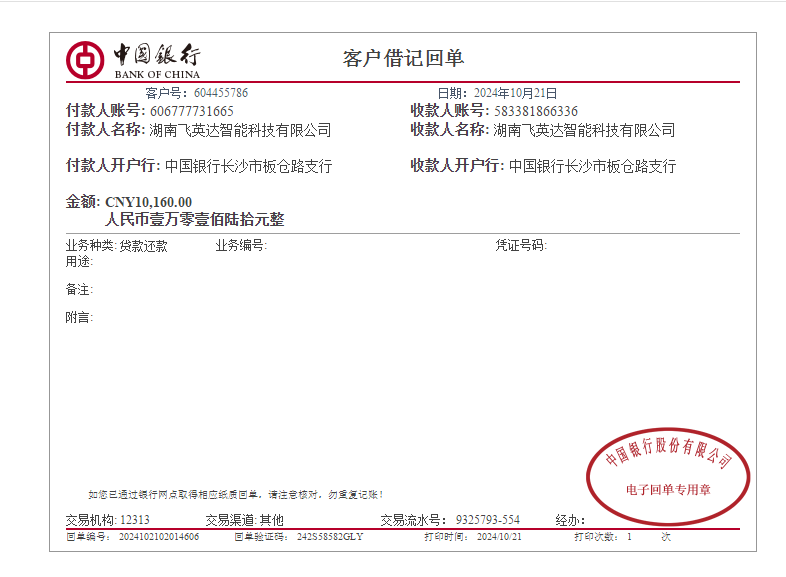
Task: Click the 金额 label
Action: point(83,202)
